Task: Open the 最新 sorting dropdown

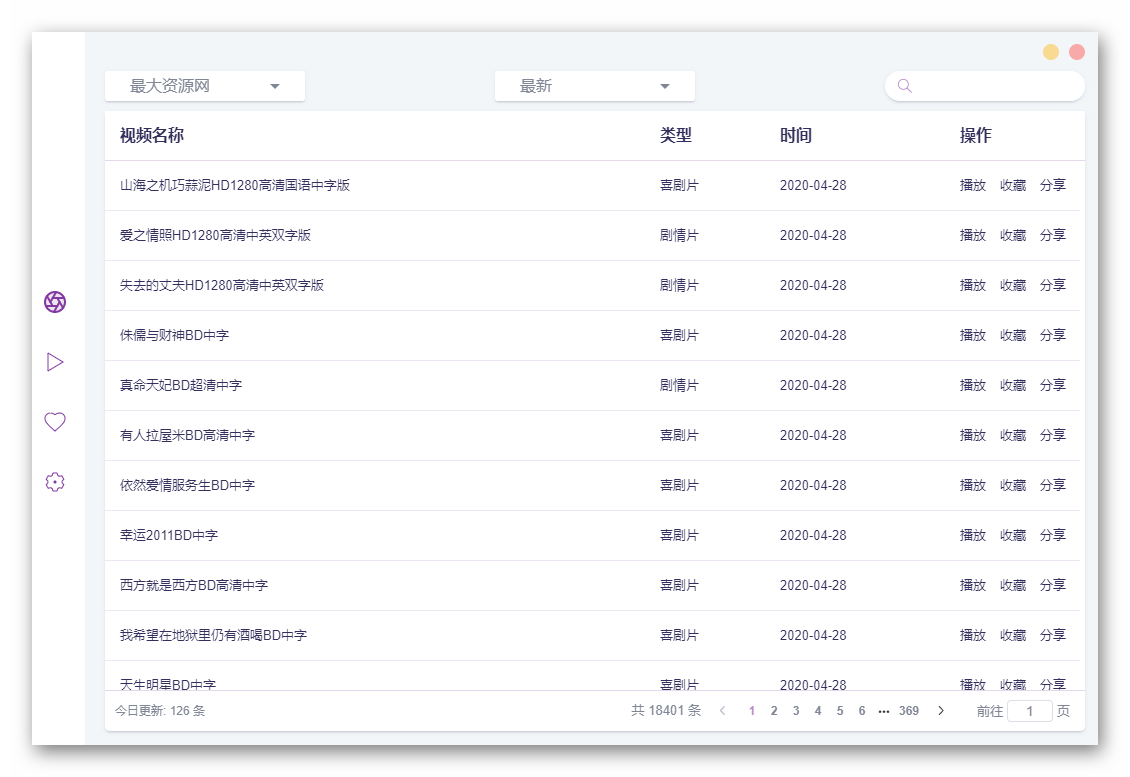Action: pyautogui.click(x=594, y=86)
